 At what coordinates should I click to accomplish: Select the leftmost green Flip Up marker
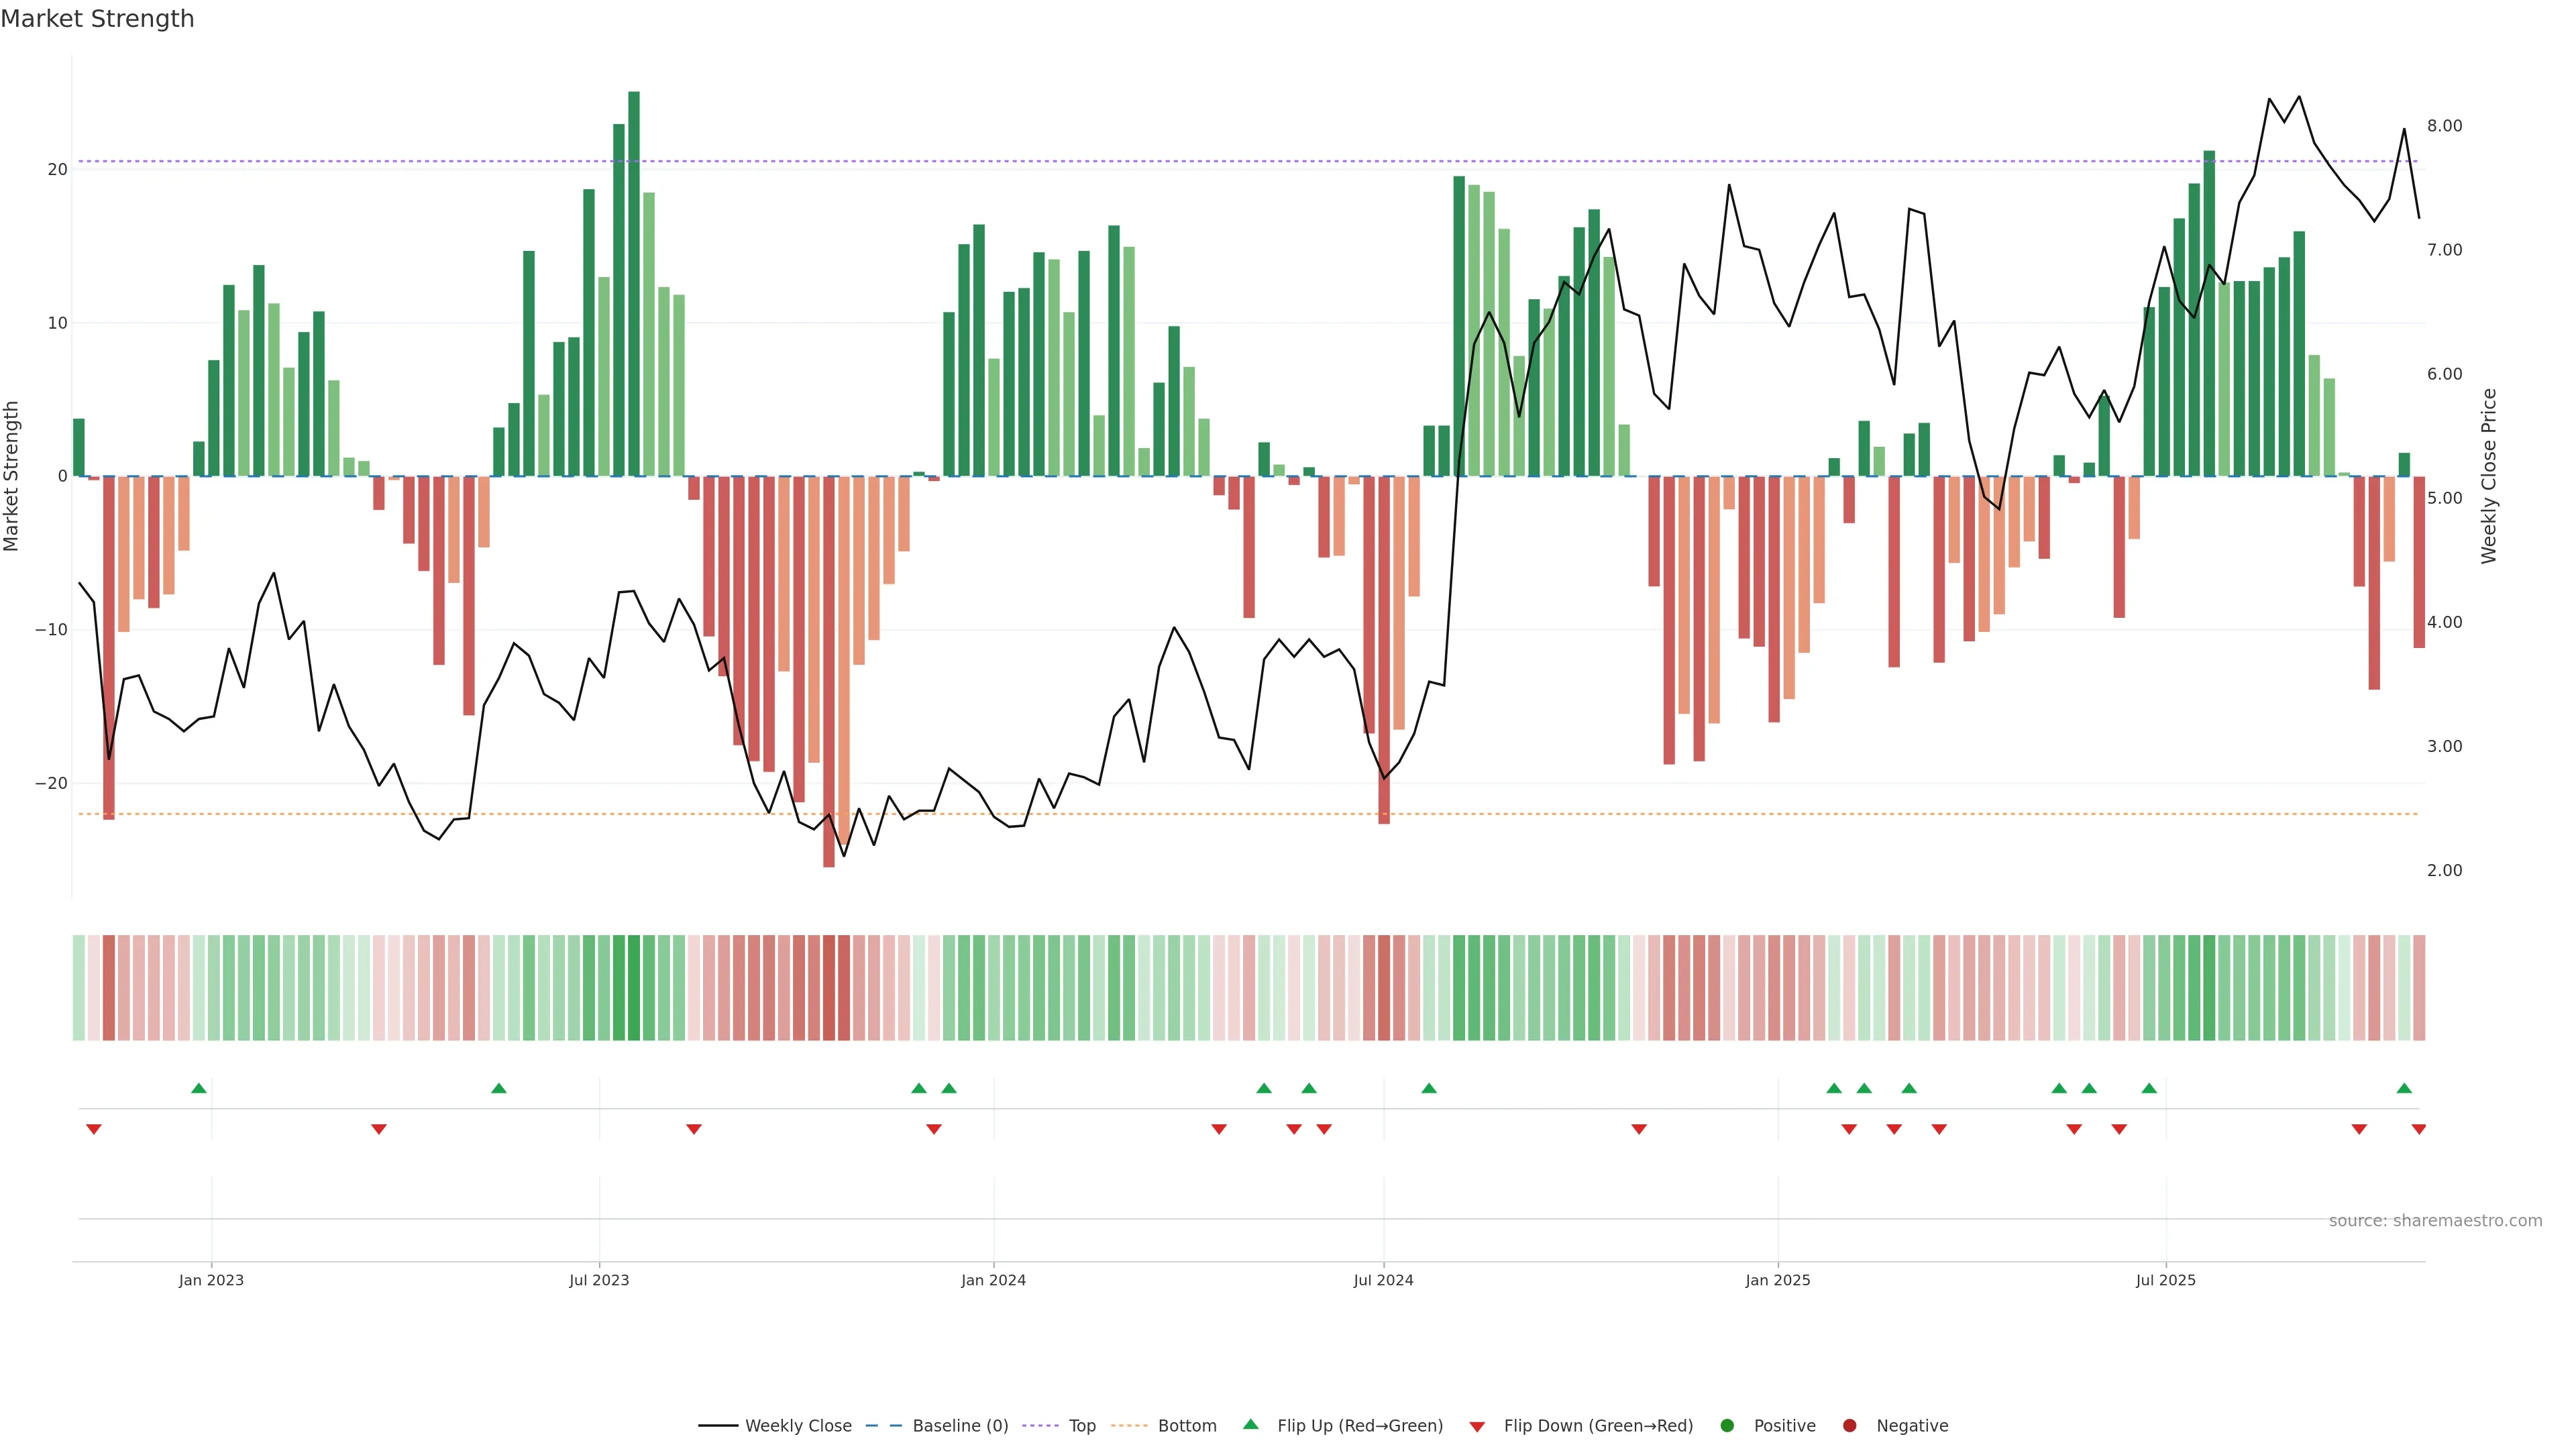(x=199, y=1088)
